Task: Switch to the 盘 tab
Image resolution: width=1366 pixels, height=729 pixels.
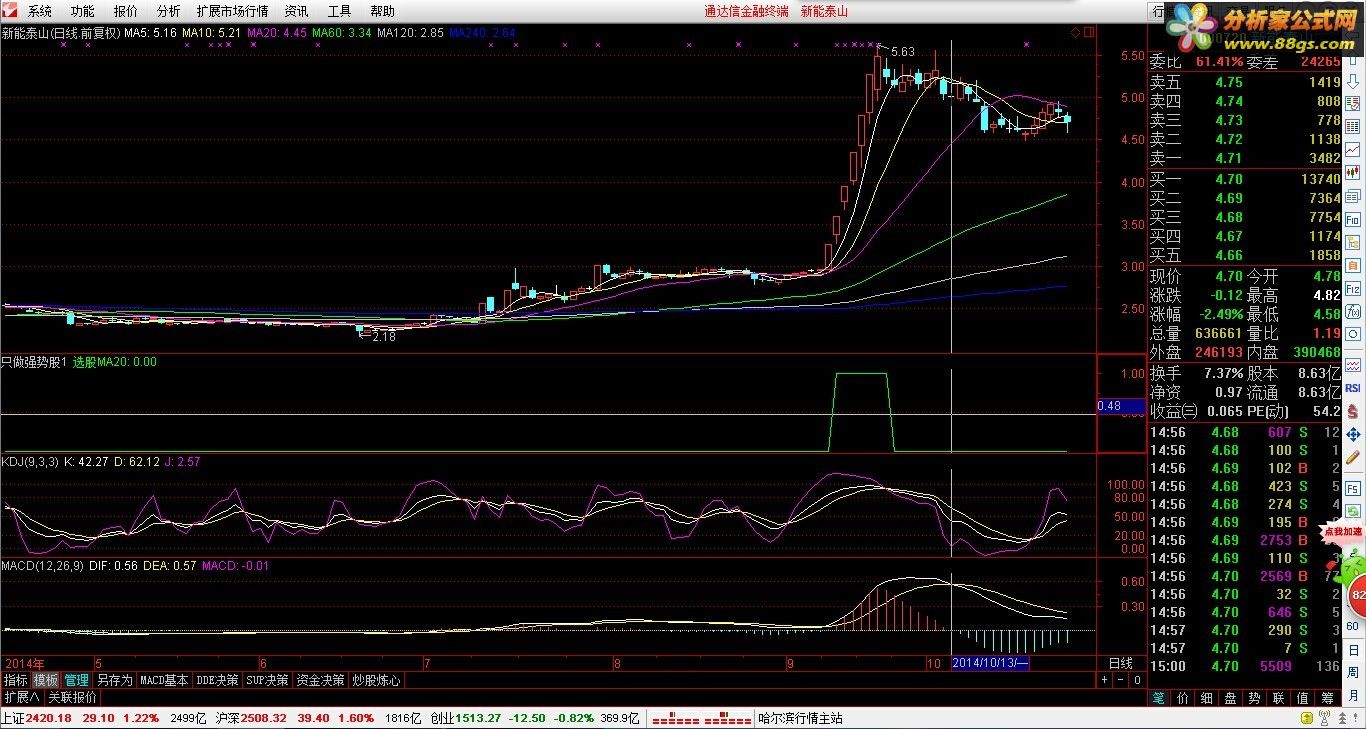Action: [1230, 698]
